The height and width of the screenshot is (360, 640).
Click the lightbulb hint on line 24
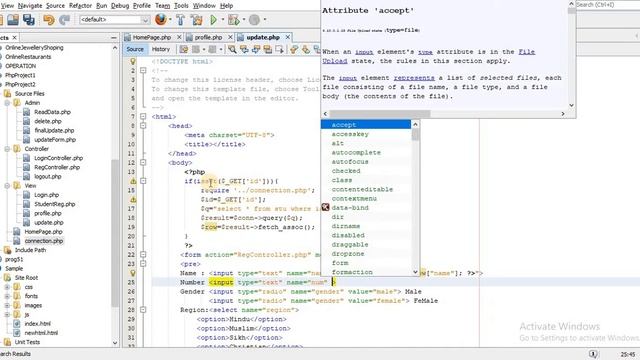133,273
